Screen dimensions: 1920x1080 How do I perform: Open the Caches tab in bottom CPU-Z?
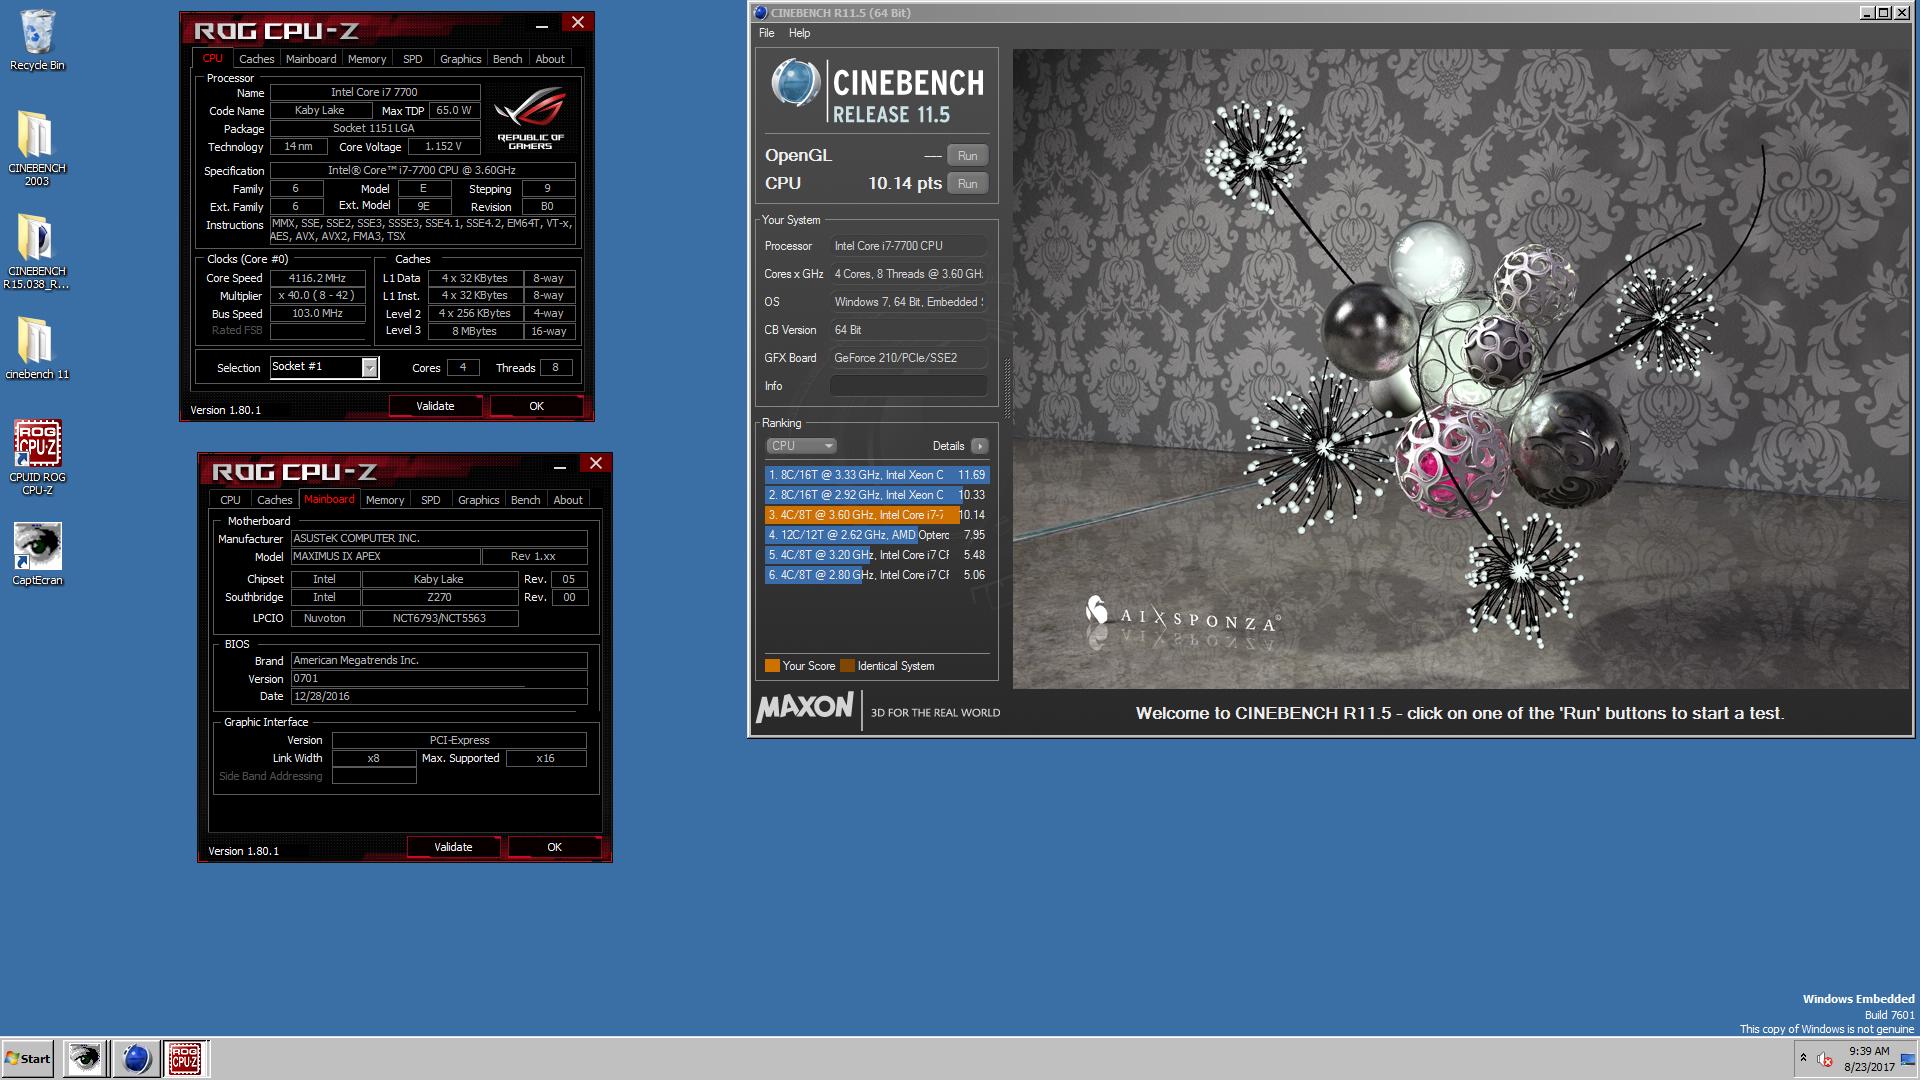pos(274,500)
